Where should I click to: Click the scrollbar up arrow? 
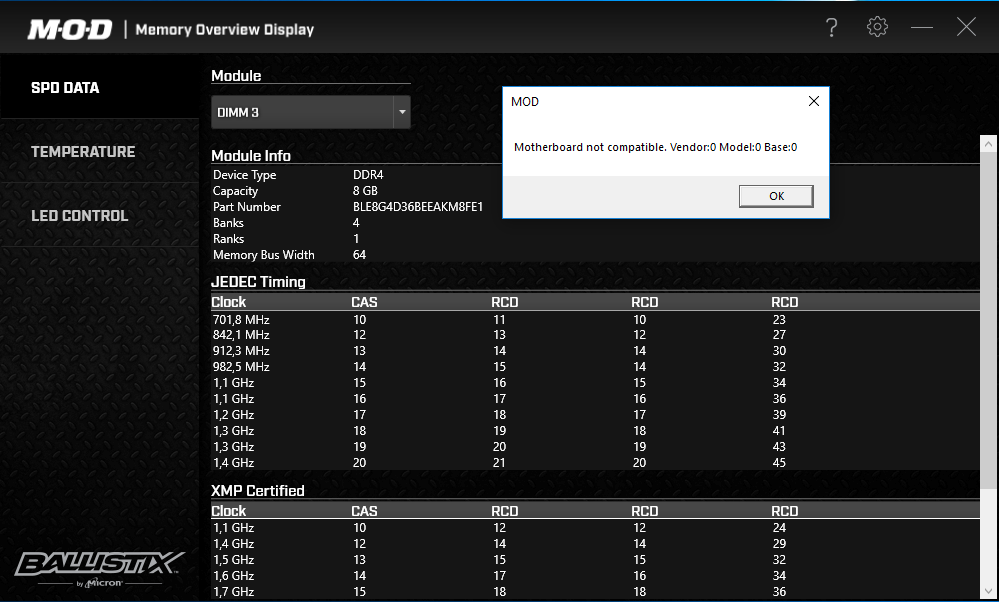point(988,144)
